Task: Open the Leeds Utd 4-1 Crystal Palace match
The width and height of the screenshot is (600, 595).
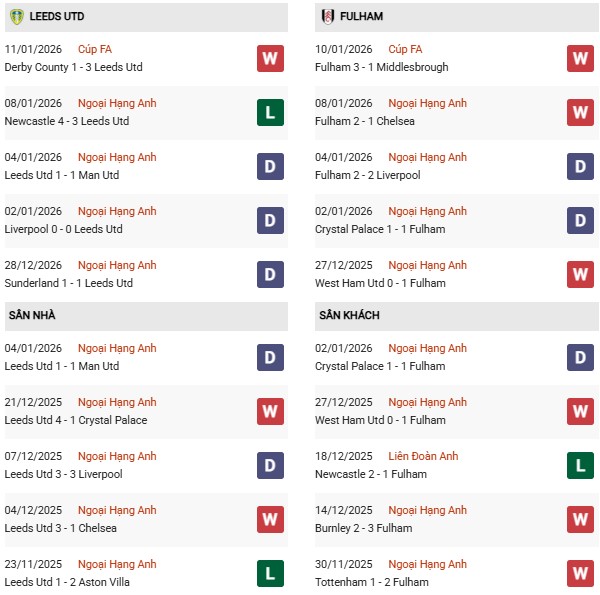Action: [x=76, y=420]
